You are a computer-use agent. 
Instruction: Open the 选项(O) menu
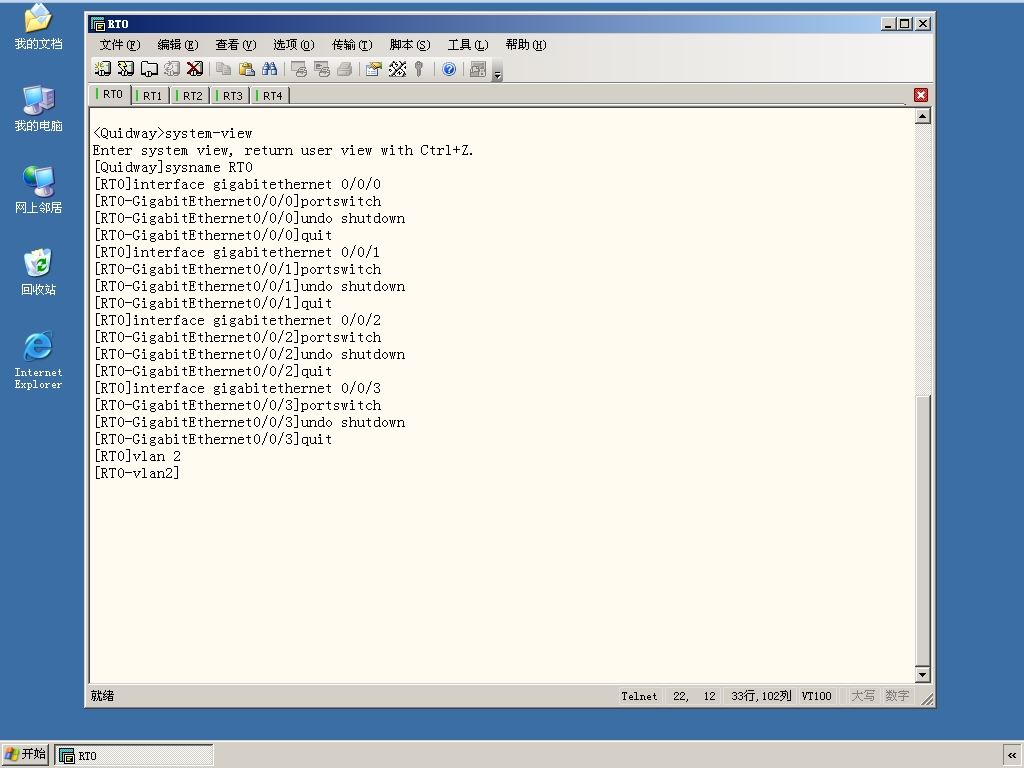tap(294, 44)
